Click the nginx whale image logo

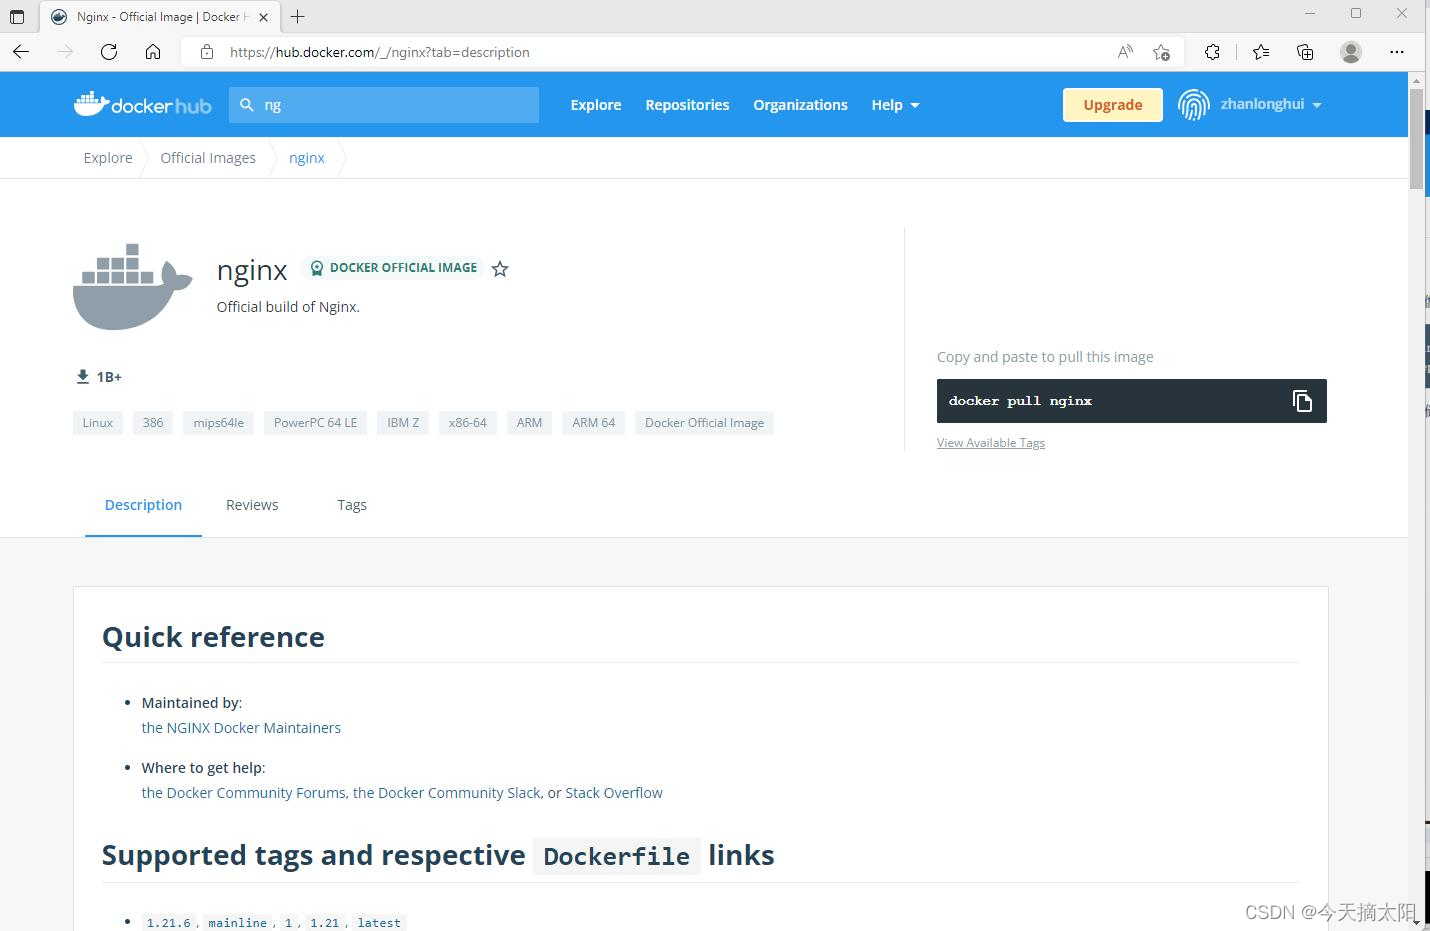click(132, 286)
